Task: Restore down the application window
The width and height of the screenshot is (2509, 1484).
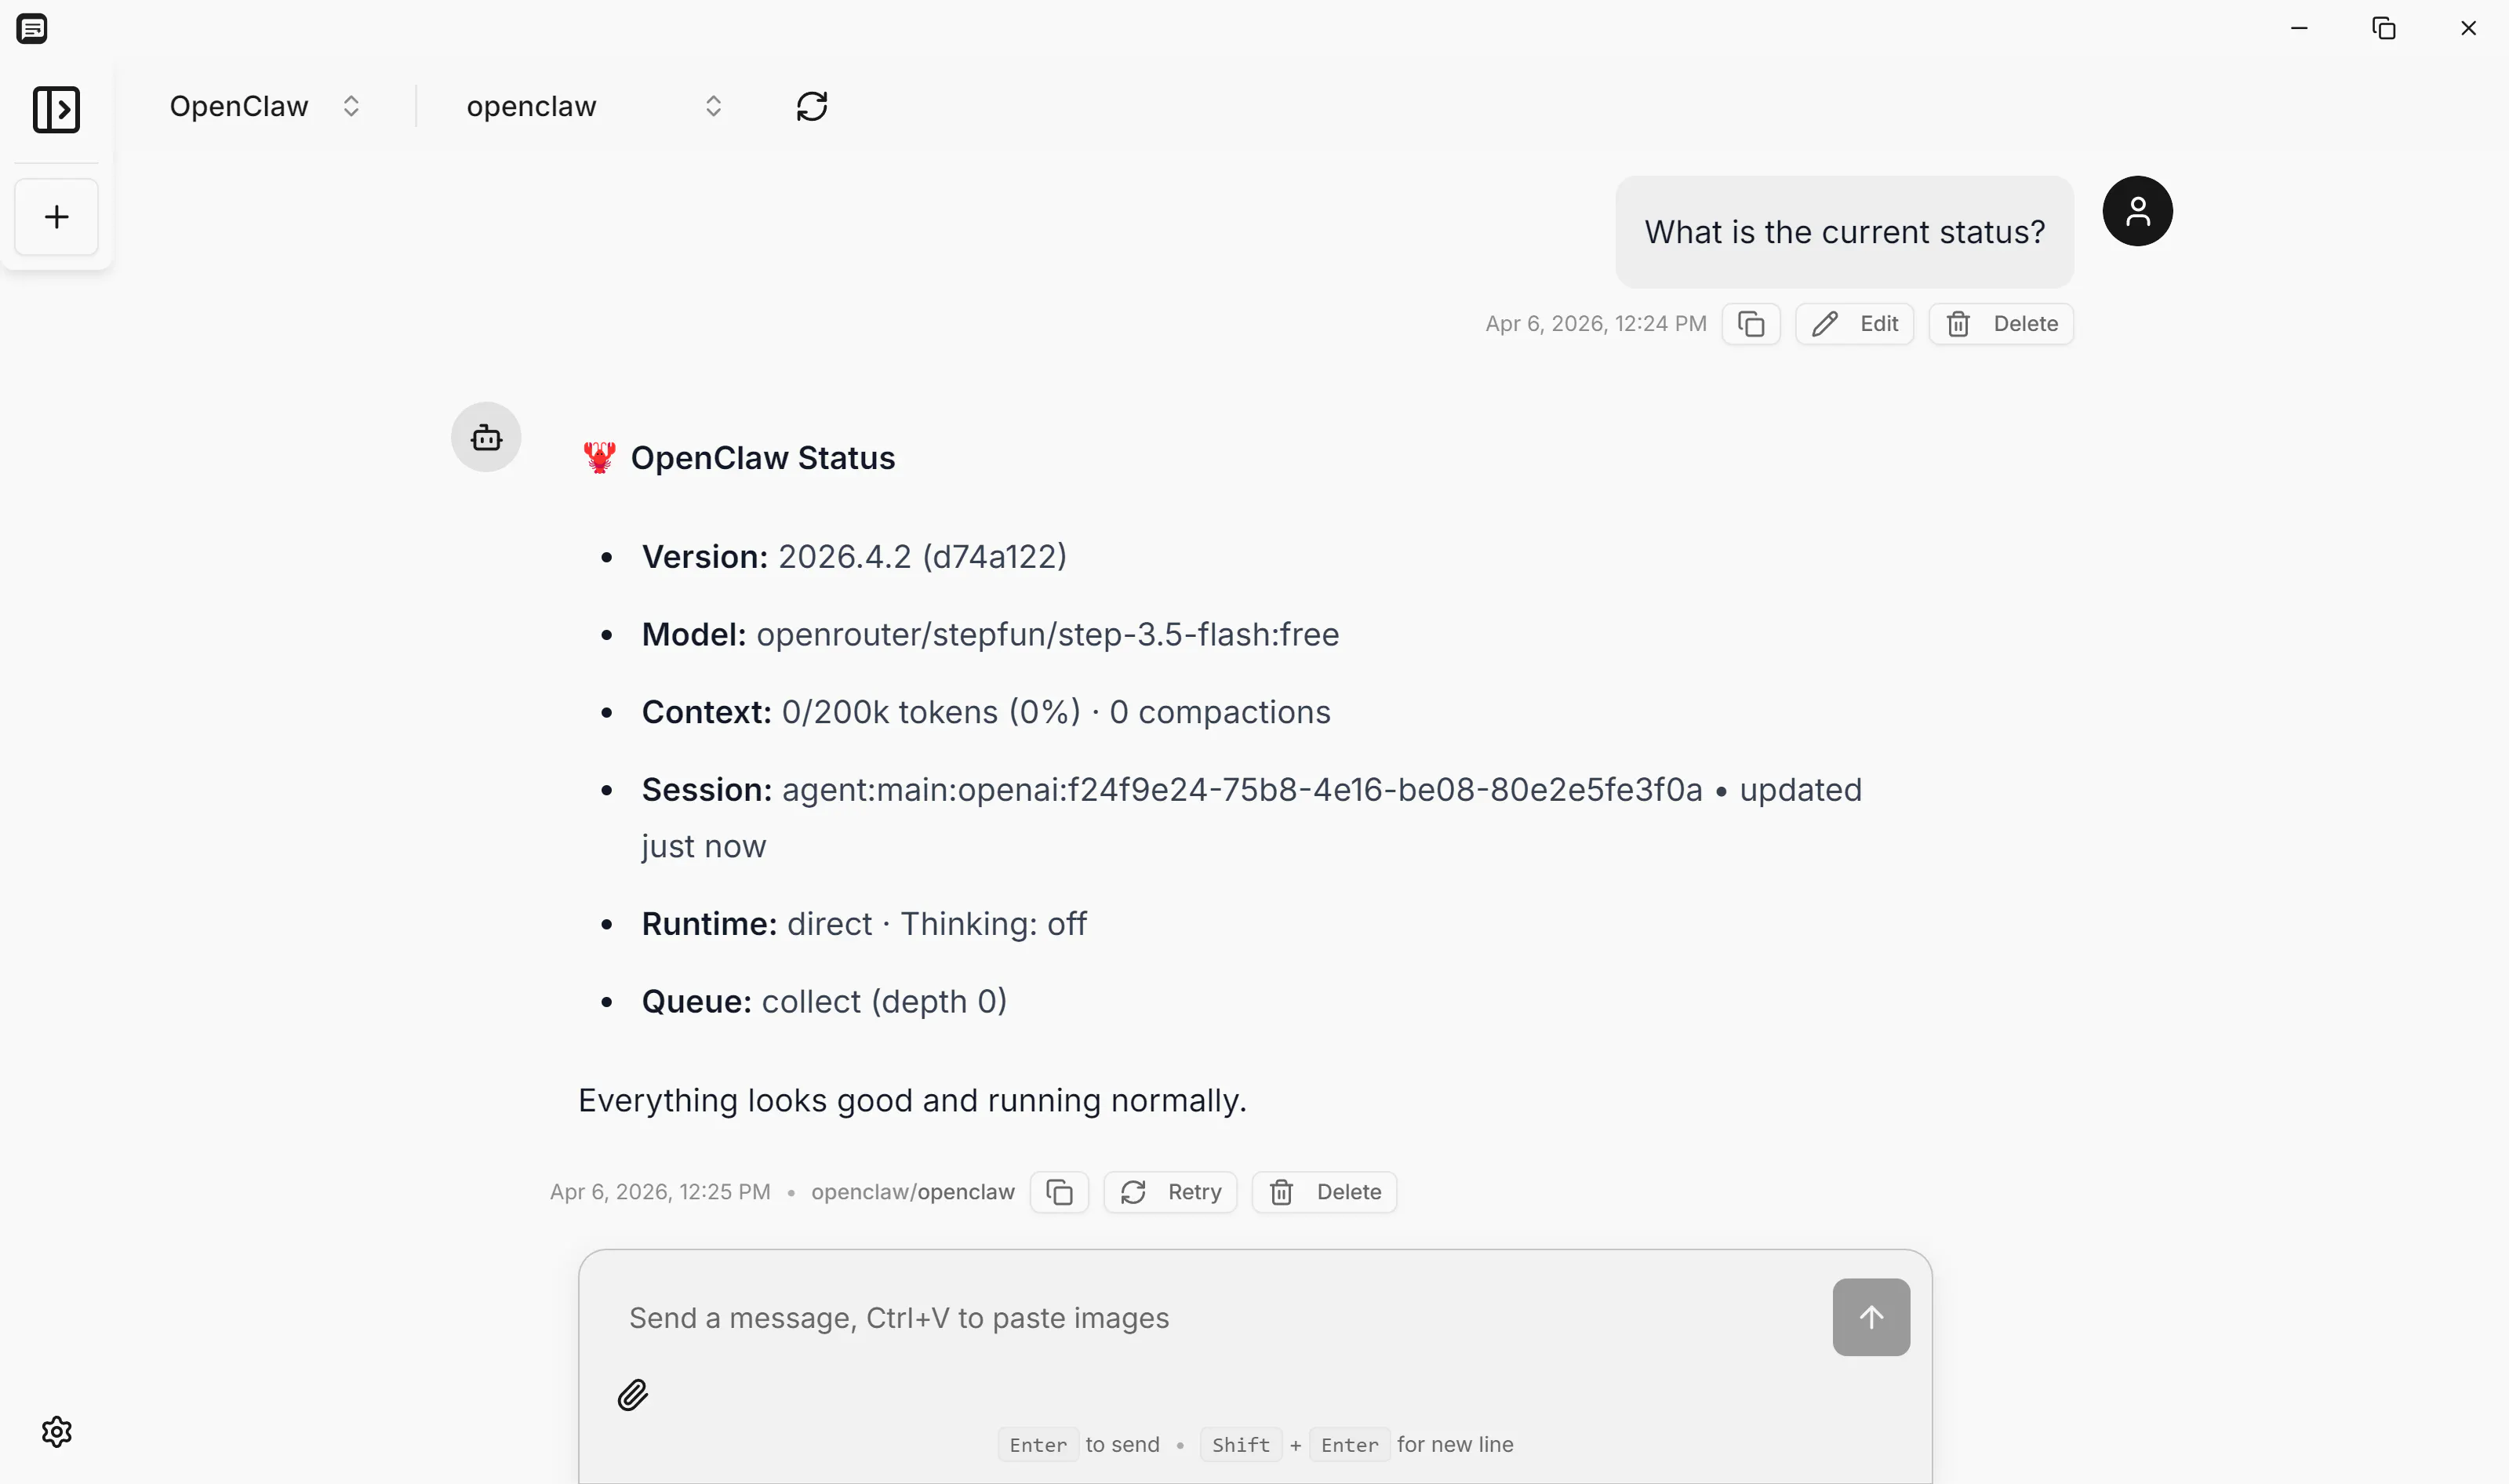Action: tap(2384, 28)
